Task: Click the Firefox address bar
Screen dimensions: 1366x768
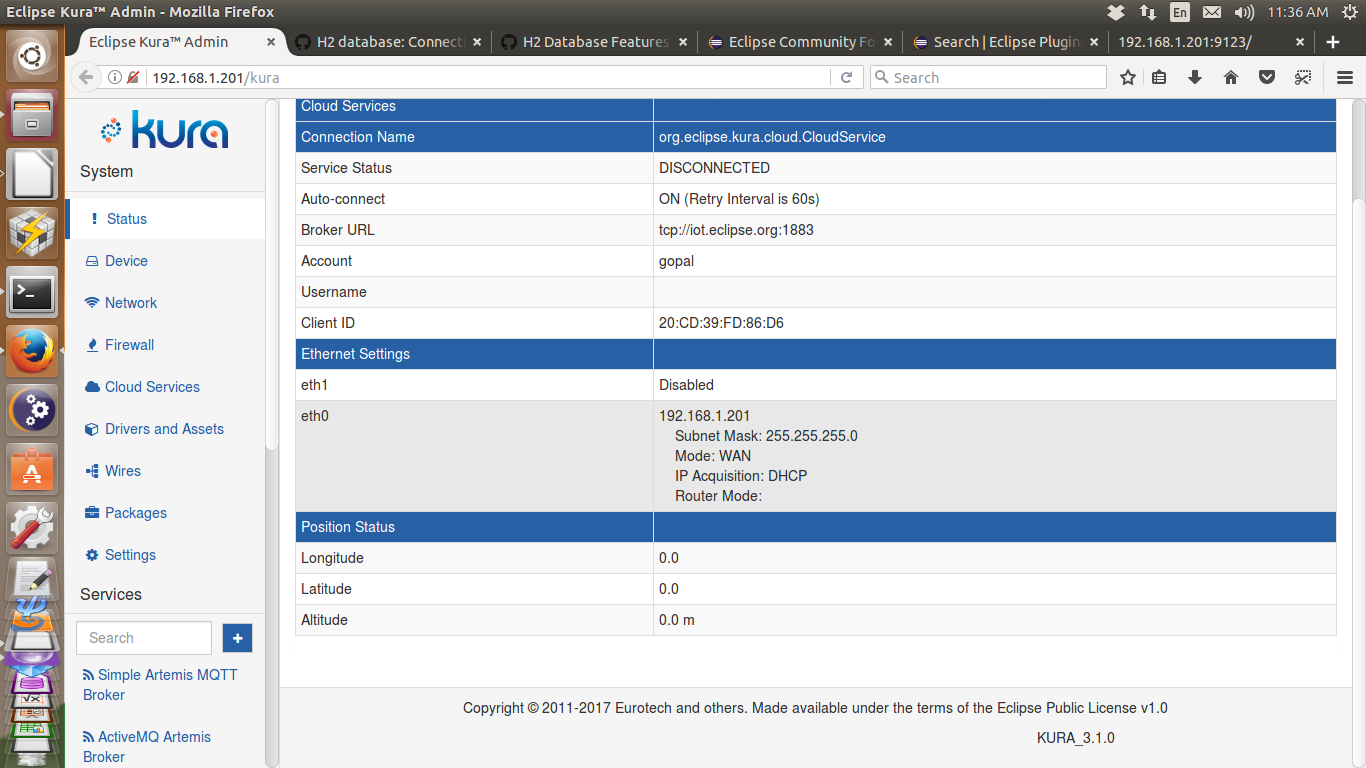Action: (x=488, y=78)
